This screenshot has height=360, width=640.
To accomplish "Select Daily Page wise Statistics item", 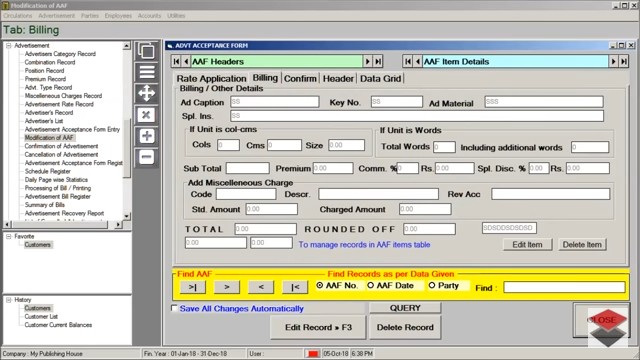I will 56,180.
